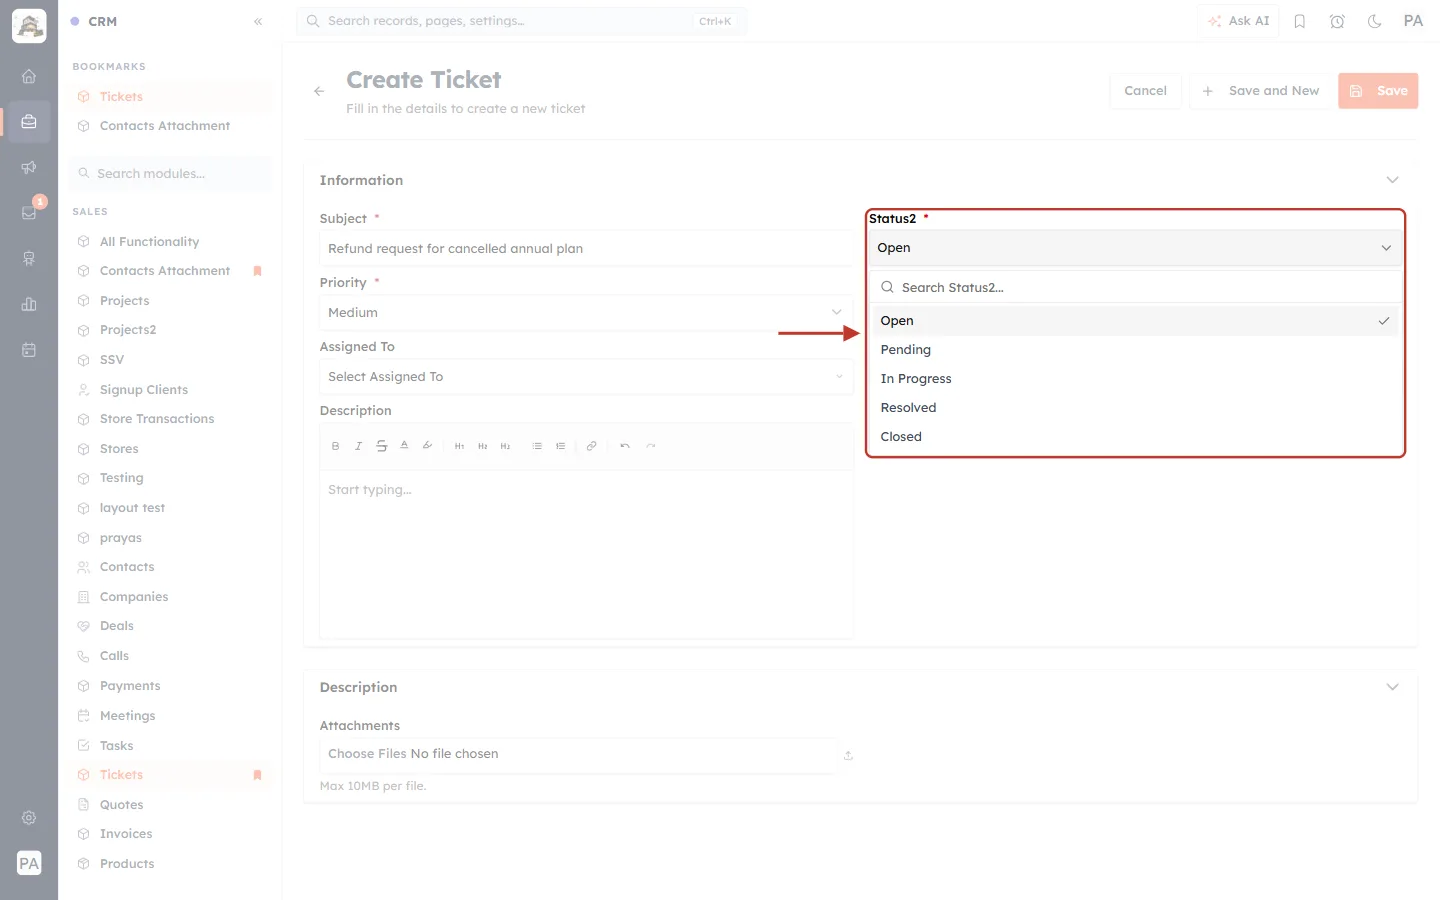
Task: Apply bold formatting in the description editor
Action: coord(335,446)
